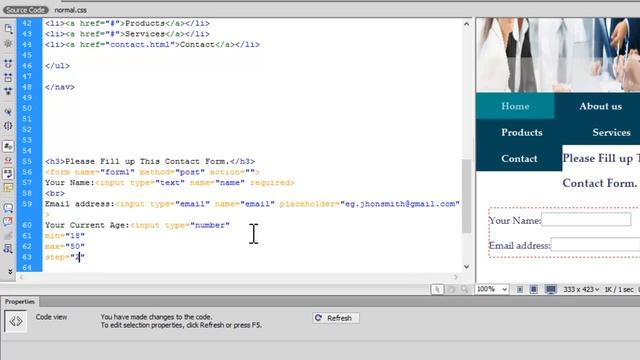The height and width of the screenshot is (360, 640).
Task: Toggle word wrap in code view
Action: (x=8, y=173)
